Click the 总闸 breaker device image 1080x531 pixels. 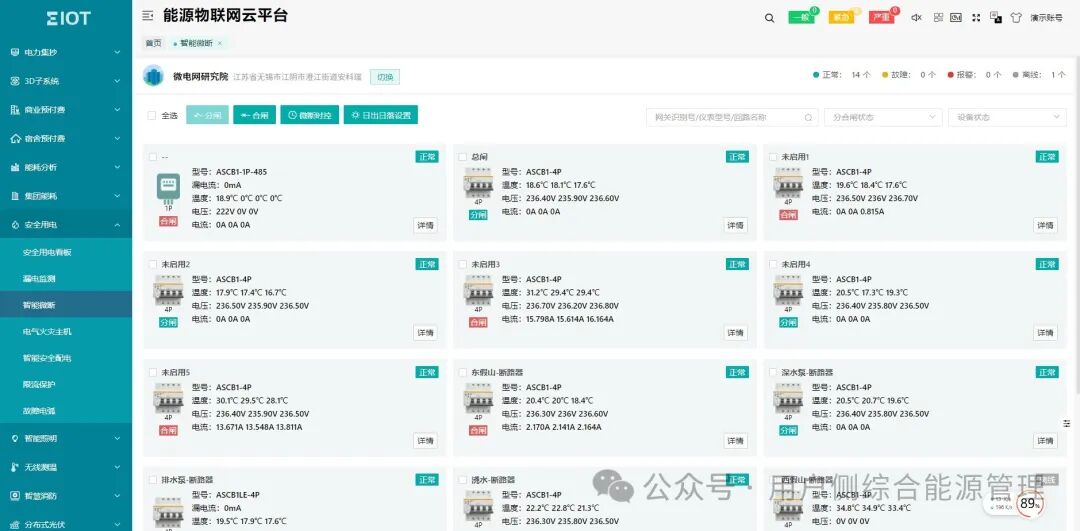point(478,183)
